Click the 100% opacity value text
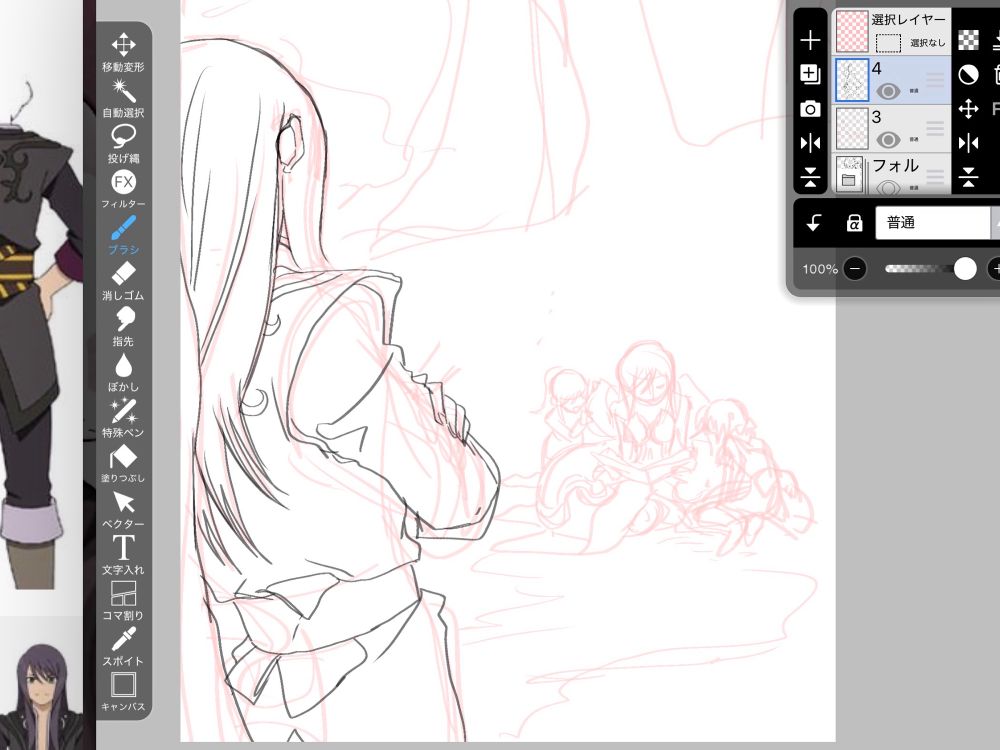The width and height of the screenshot is (1000, 750). pyautogui.click(x=820, y=269)
